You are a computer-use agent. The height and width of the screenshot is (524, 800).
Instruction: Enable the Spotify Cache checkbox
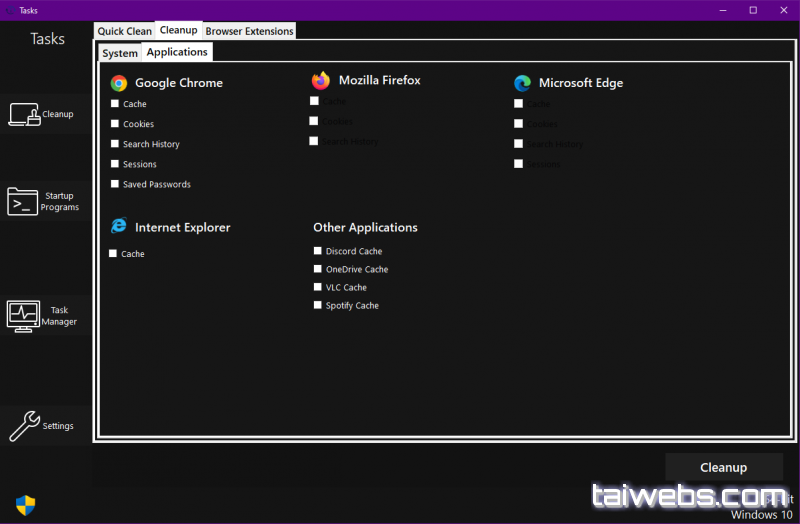[x=318, y=305]
